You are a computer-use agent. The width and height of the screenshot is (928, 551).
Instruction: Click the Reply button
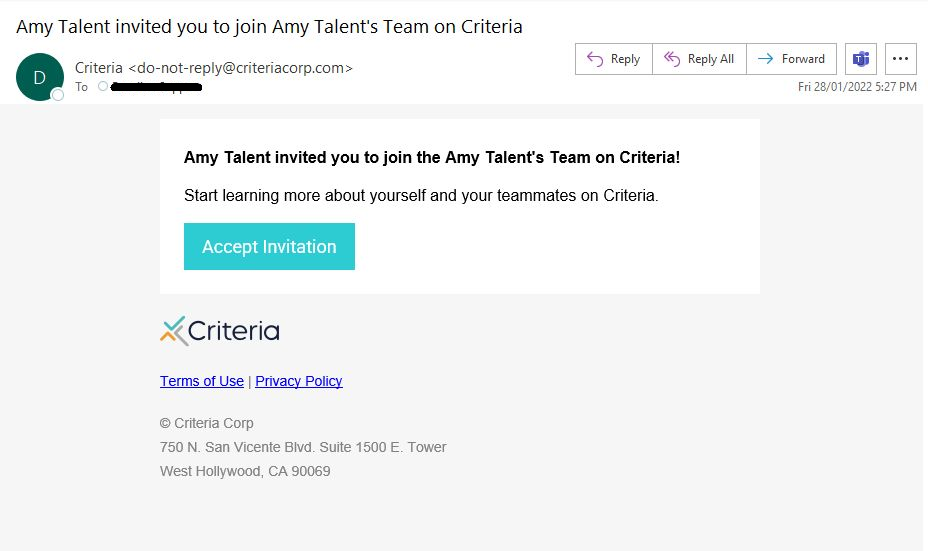[x=614, y=59]
